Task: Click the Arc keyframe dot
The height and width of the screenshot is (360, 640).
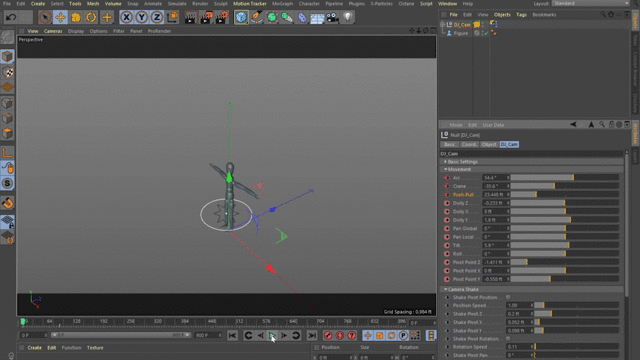Action: 447,178
